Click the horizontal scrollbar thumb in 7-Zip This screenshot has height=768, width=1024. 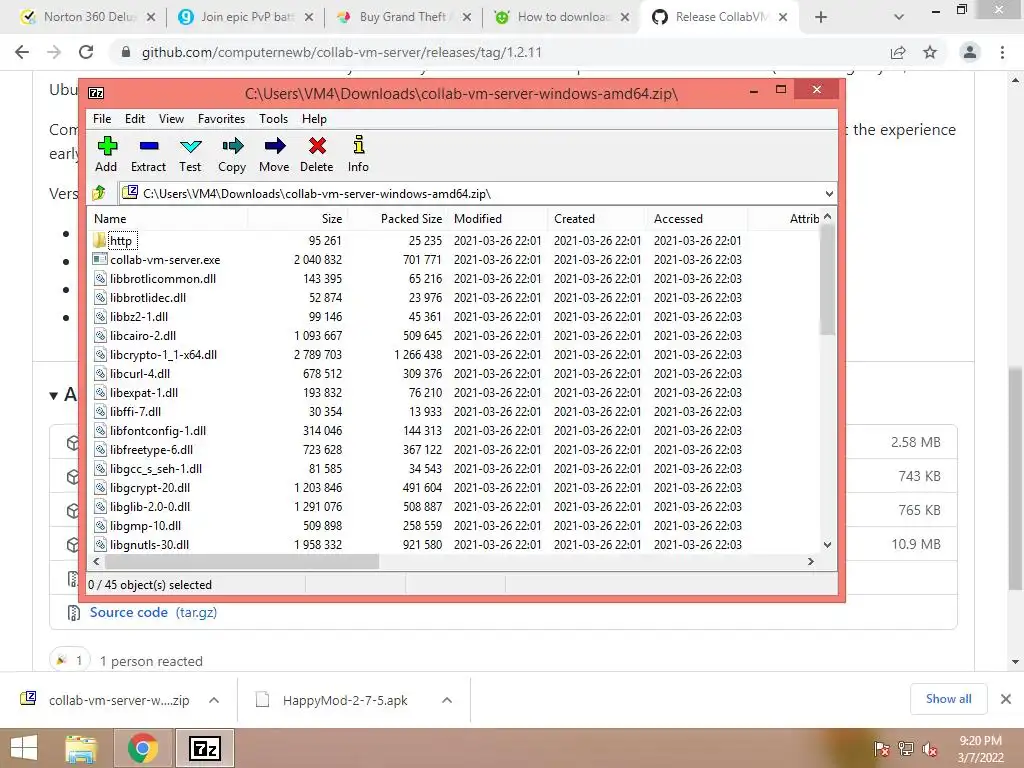coord(242,562)
